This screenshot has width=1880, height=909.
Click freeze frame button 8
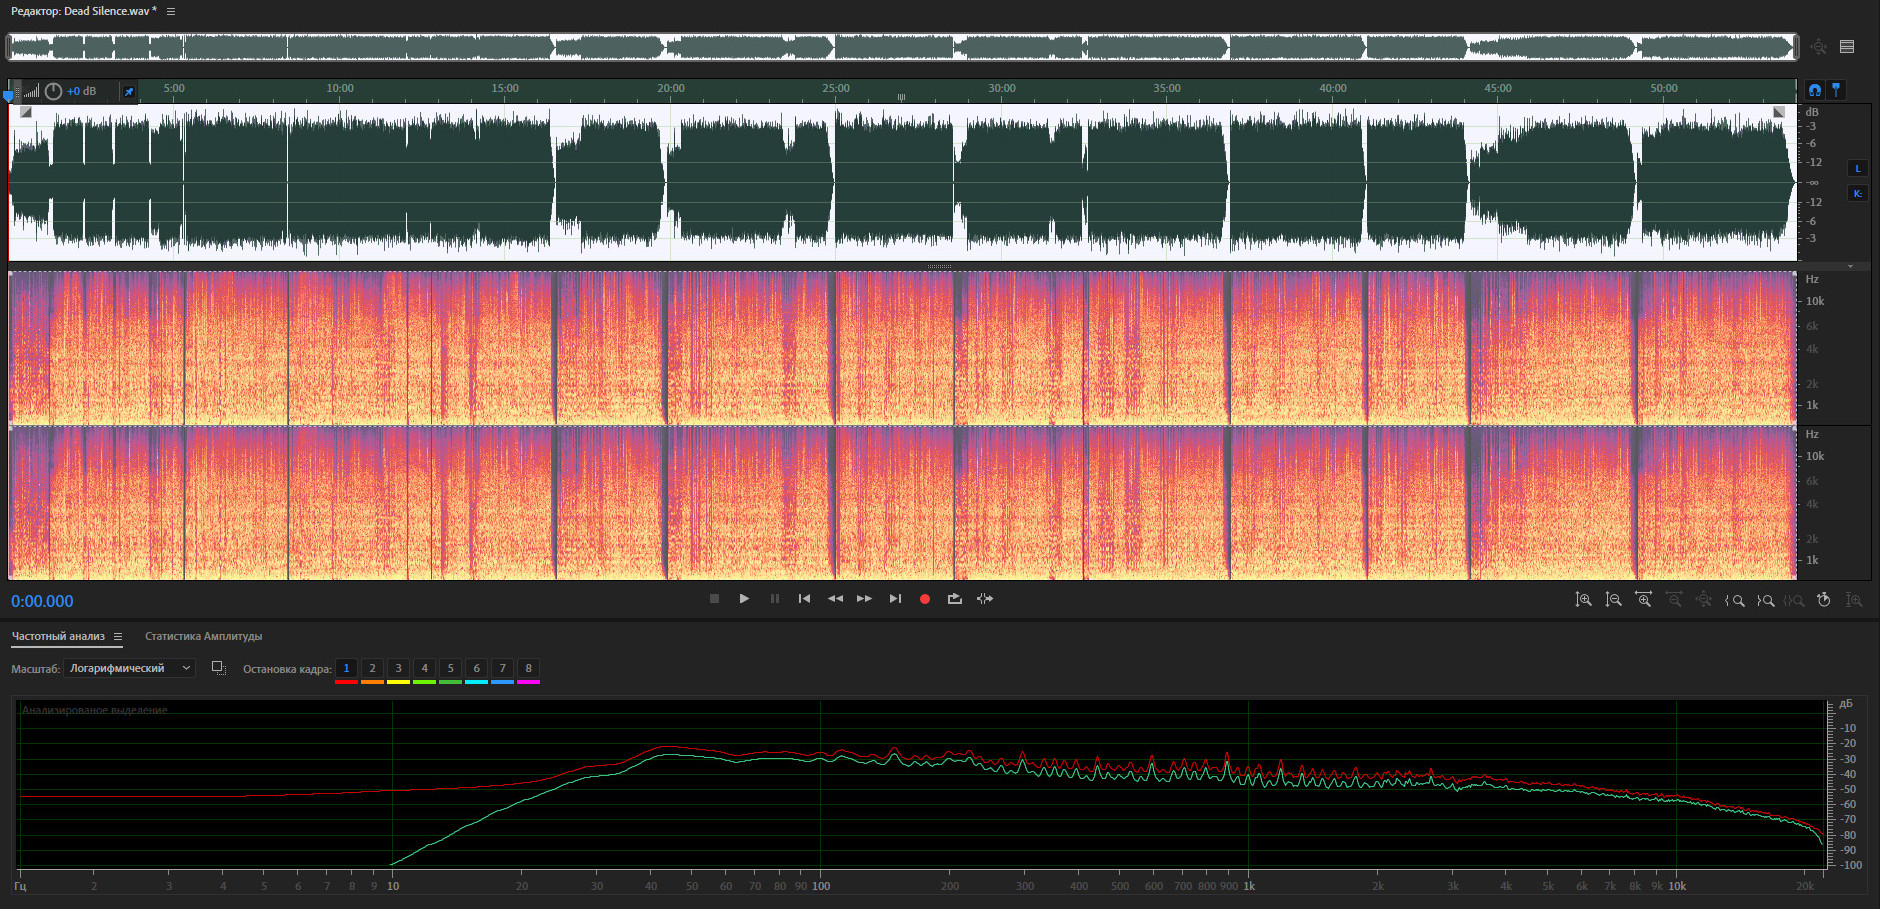coord(528,668)
